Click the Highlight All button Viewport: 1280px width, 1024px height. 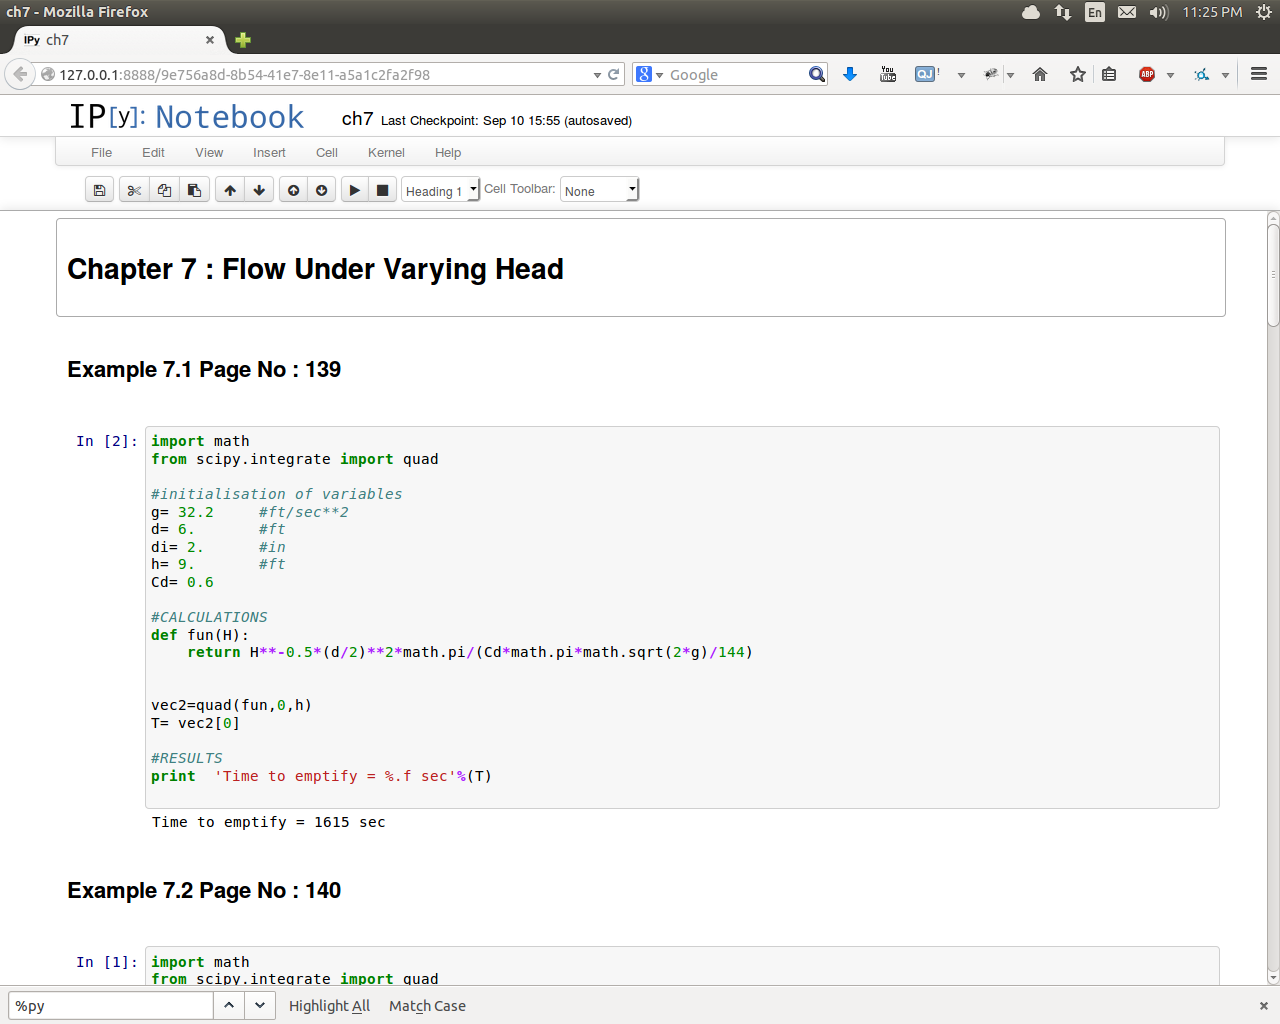(329, 1006)
